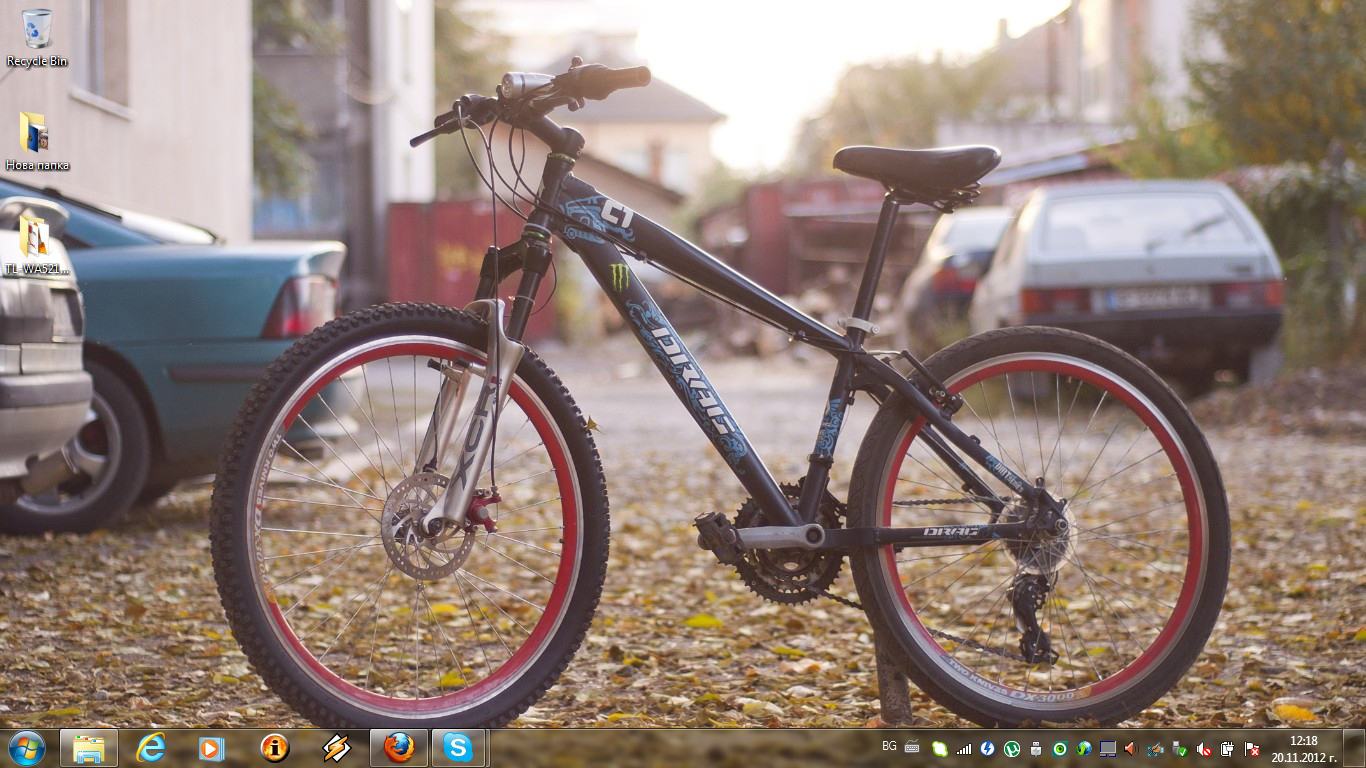Open the network connection pencil tray icon

point(1156,748)
